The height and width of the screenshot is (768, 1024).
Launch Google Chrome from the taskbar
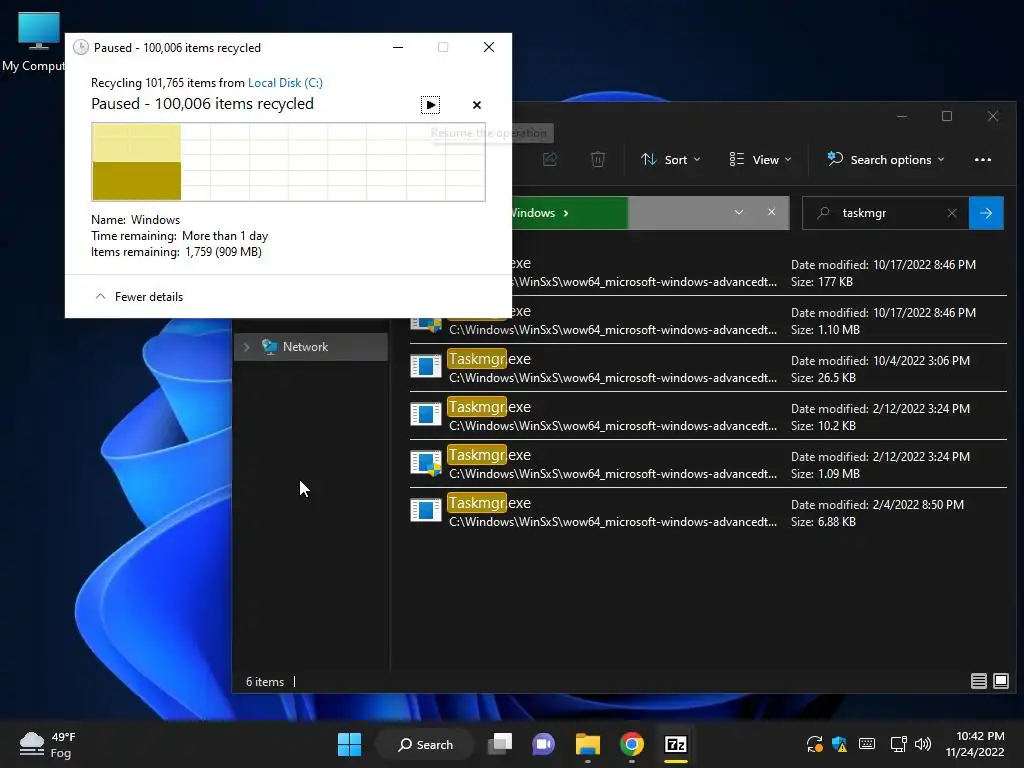(632, 744)
